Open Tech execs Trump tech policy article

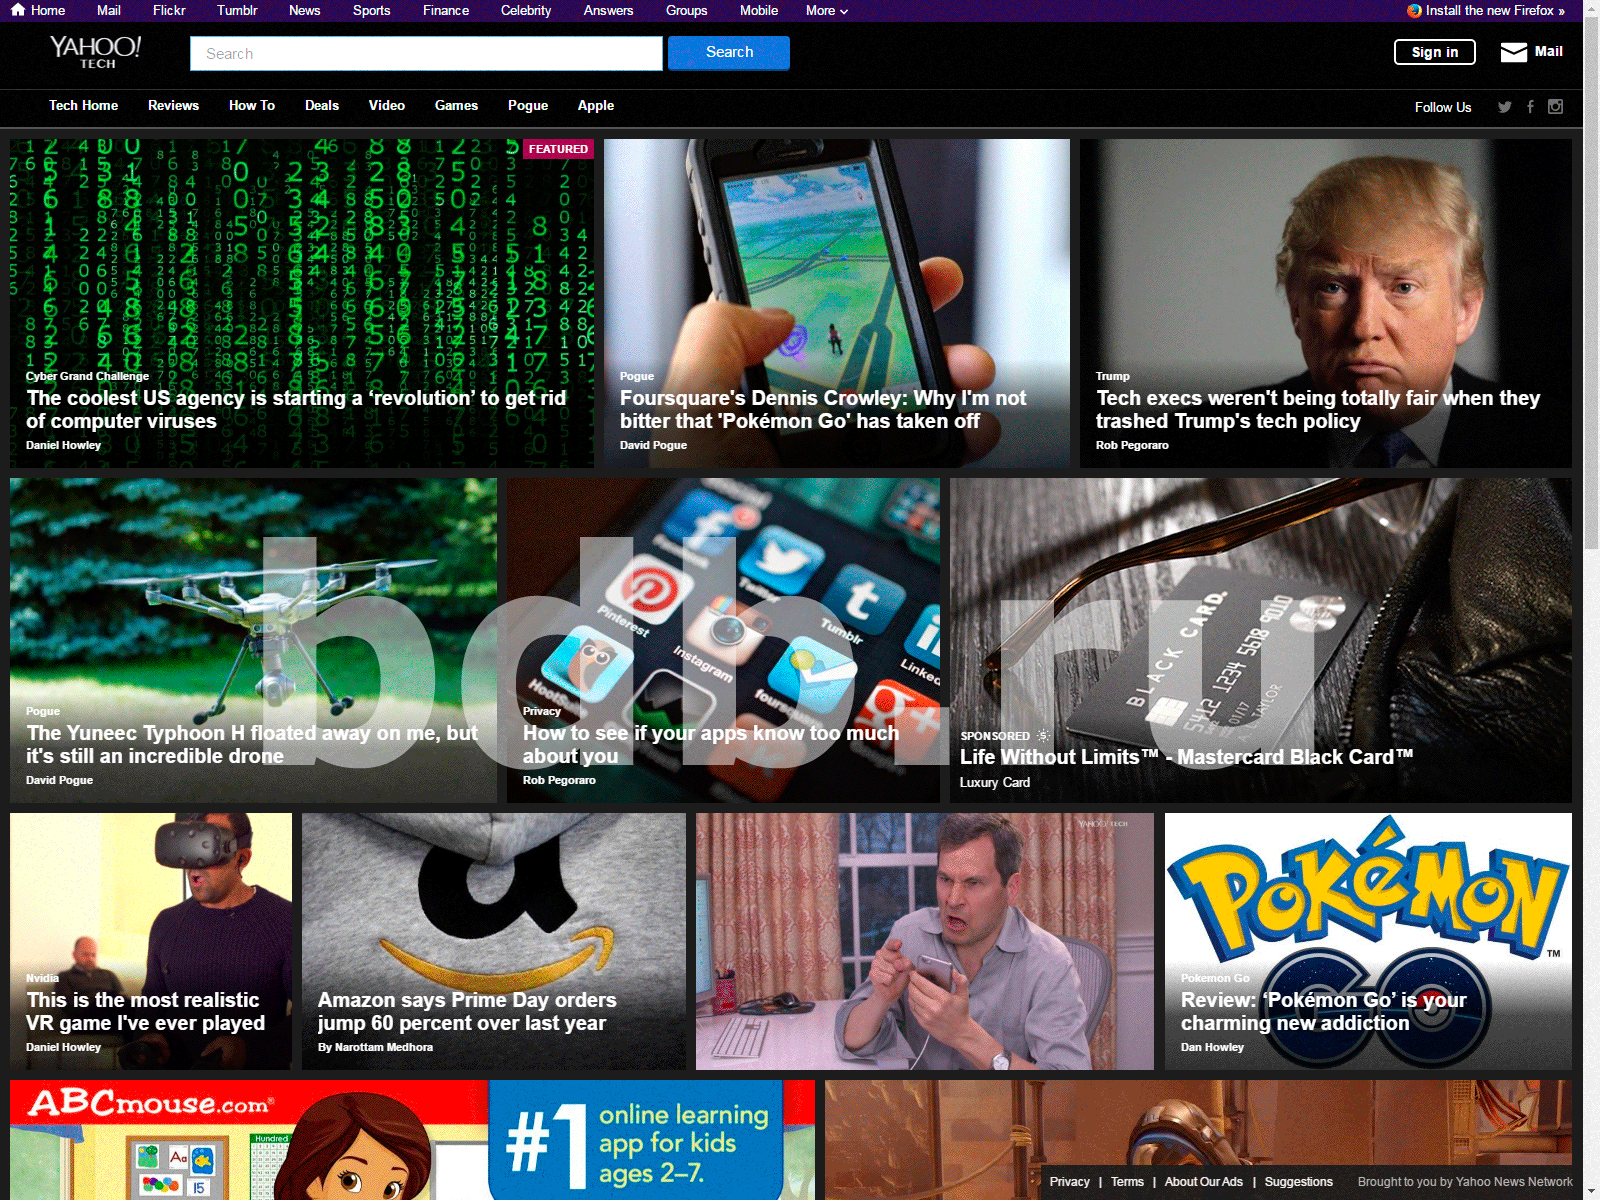(x=1318, y=409)
